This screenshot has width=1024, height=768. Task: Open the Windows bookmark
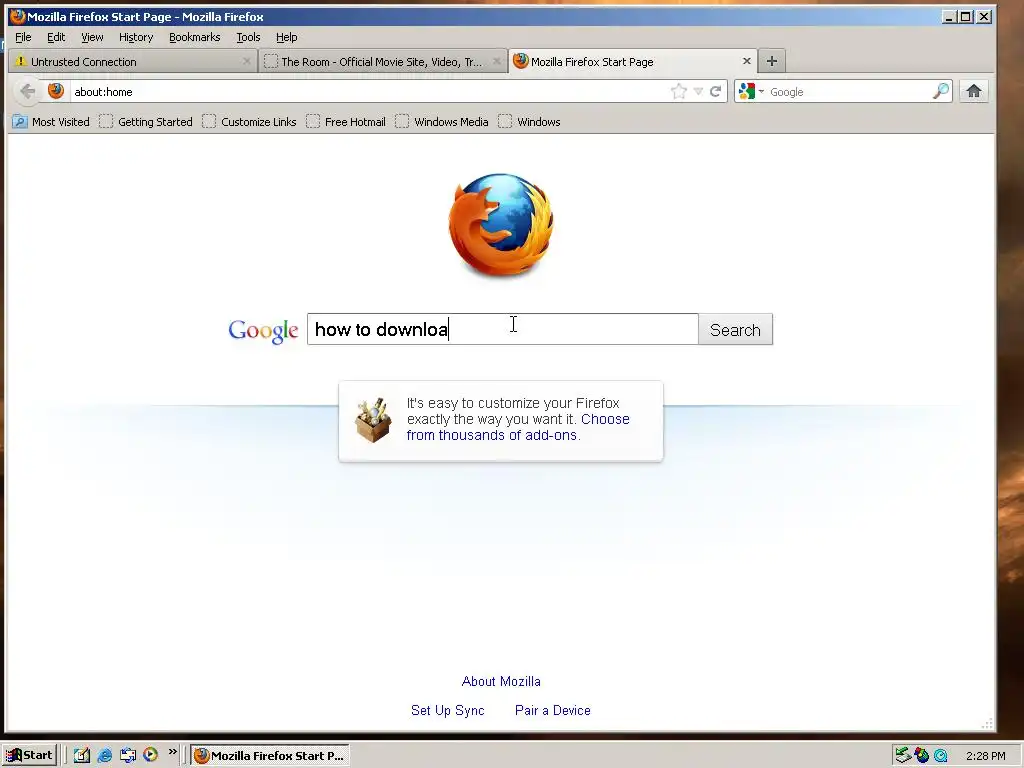[x=529, y=121]
